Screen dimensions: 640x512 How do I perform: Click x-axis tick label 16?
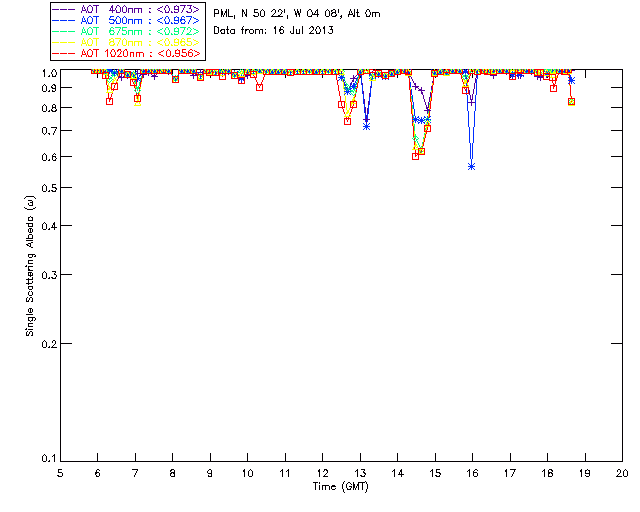coord(472,473)
